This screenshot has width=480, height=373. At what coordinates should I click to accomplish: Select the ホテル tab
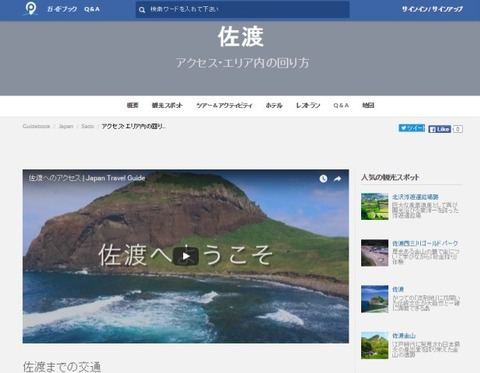click(274, 105)
